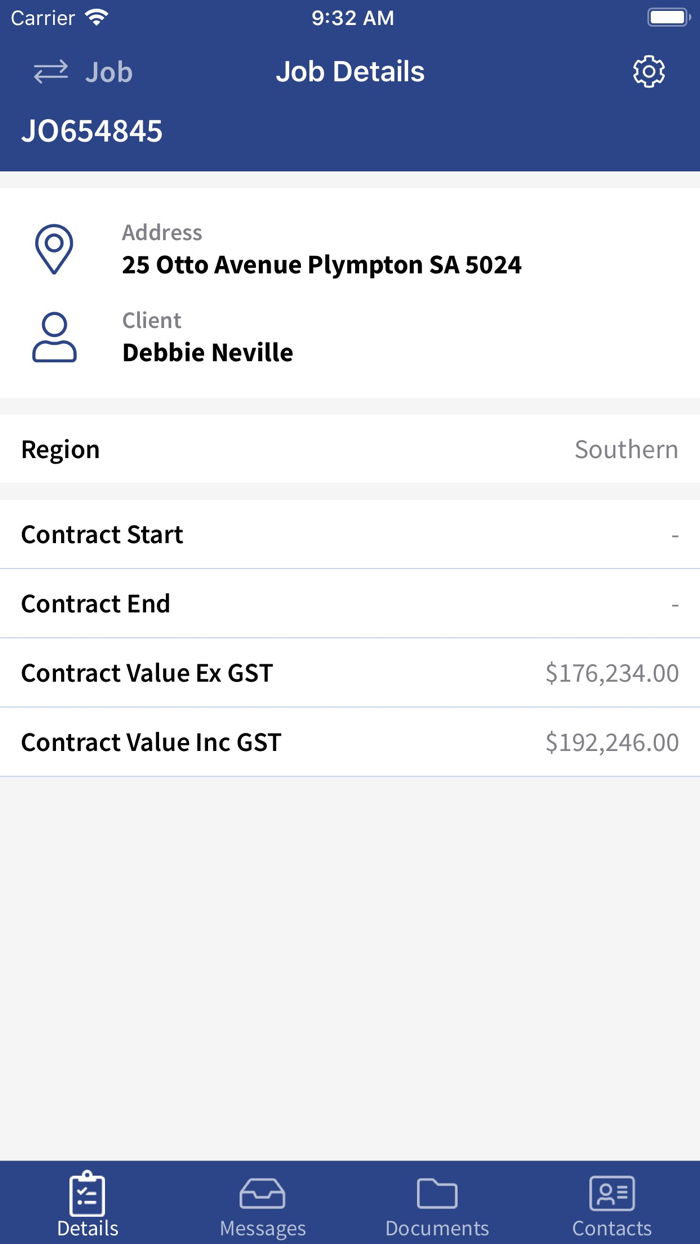The width and height of the screenshot is (700, 1244).
Task: Select the Contract End row
Action: (350, 604)
